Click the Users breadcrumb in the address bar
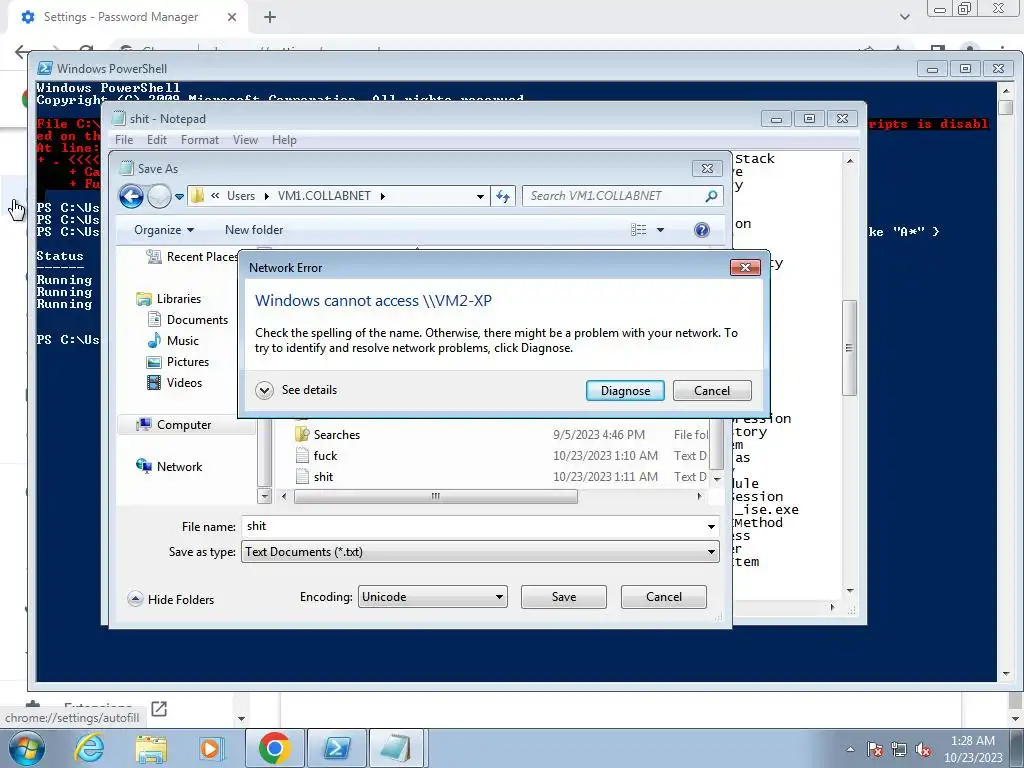The image size is (1024, 768). point(241,196)
